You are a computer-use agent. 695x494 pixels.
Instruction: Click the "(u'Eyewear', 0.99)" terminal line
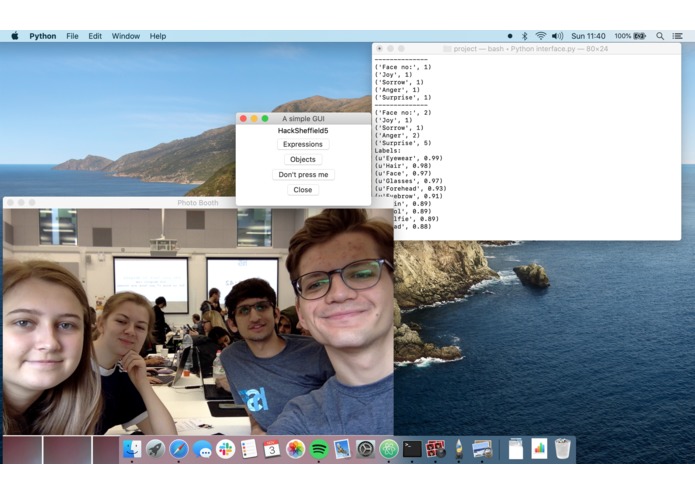pos(409,158)
